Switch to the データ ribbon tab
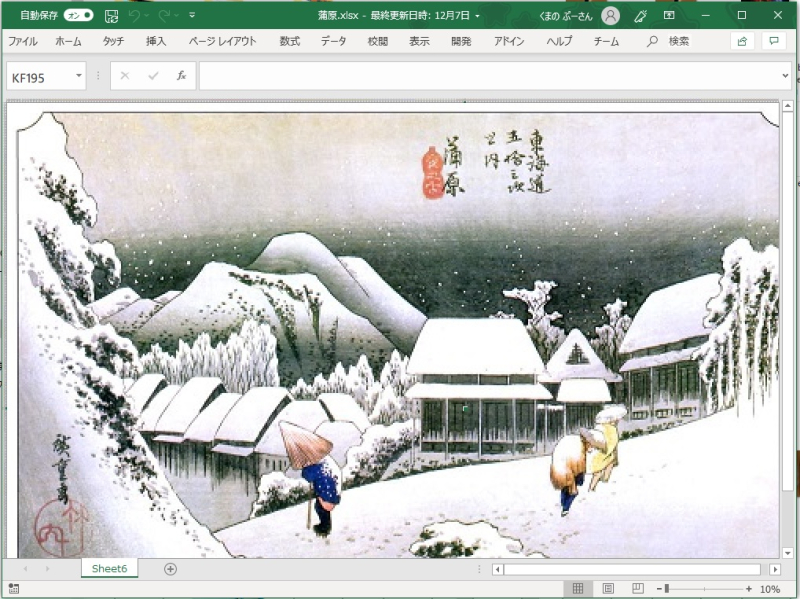Viewport: 800px width, 599px height. 334,41
